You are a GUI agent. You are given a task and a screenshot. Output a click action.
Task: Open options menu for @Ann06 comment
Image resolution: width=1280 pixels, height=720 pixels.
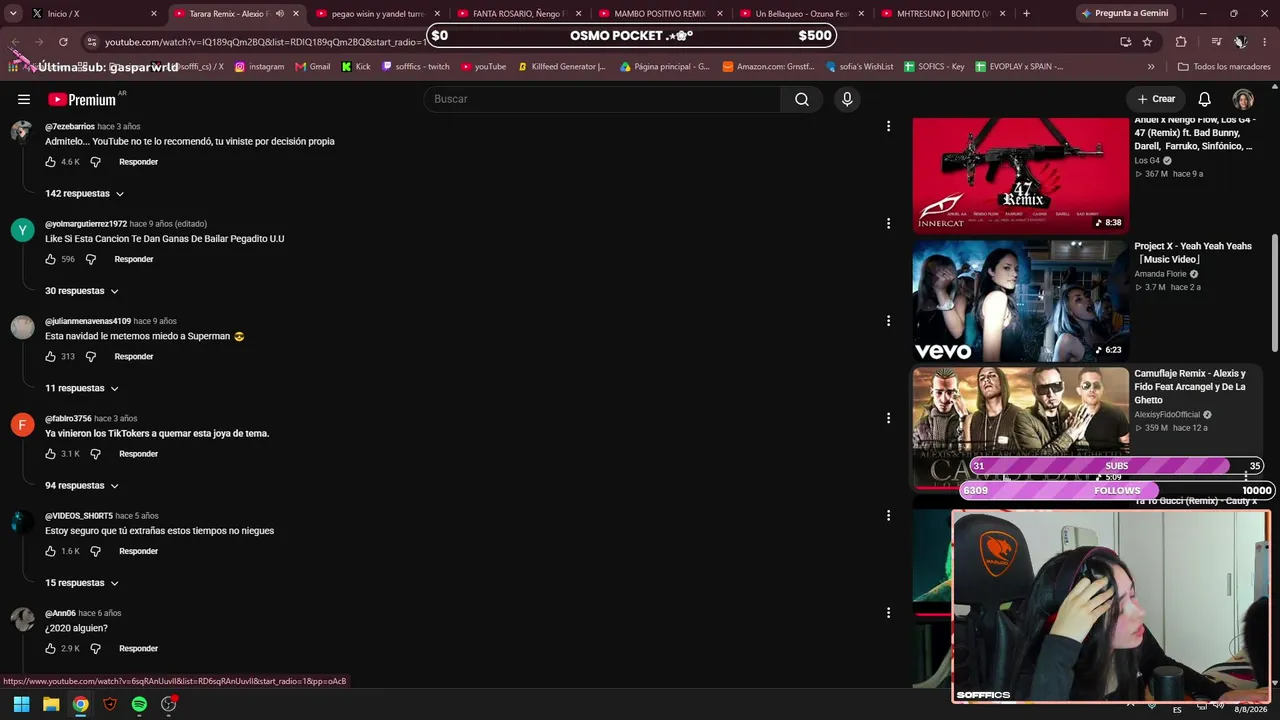pyautogui.click(x=888, y=612)
